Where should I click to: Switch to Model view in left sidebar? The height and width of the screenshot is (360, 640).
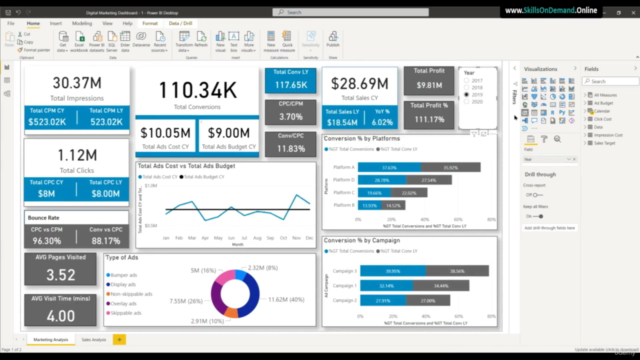coord(7,94)
